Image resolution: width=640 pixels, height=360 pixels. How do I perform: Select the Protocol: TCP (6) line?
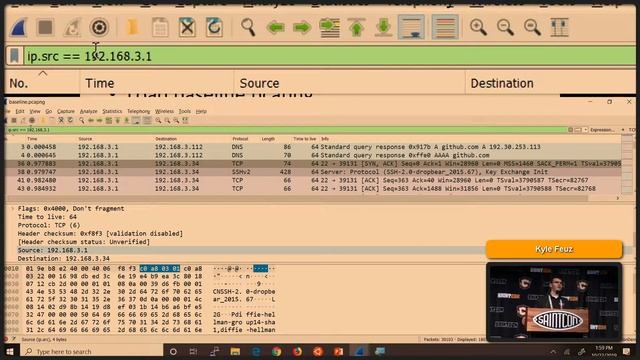(49, 225)
